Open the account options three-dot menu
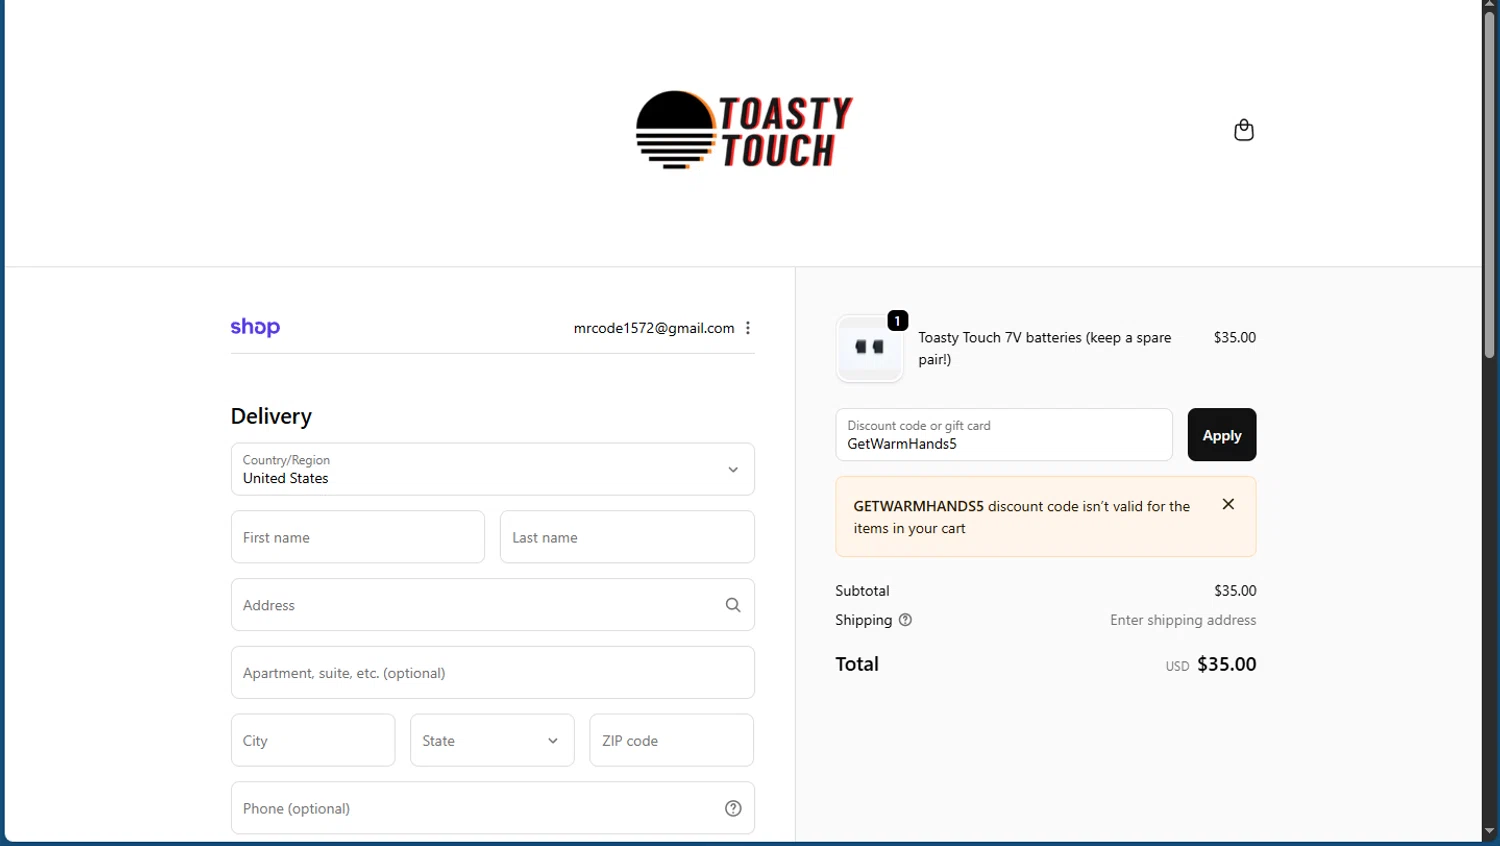This screenshot has height=846, width=1500. (748, 328)
